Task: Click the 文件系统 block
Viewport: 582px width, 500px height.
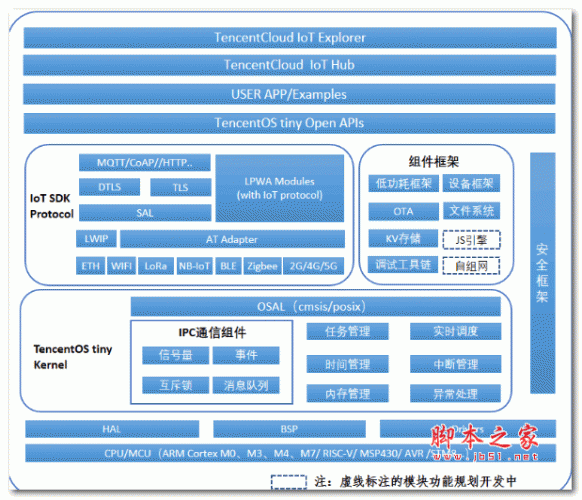Action: pyautogui.click(x=472, y=211)
